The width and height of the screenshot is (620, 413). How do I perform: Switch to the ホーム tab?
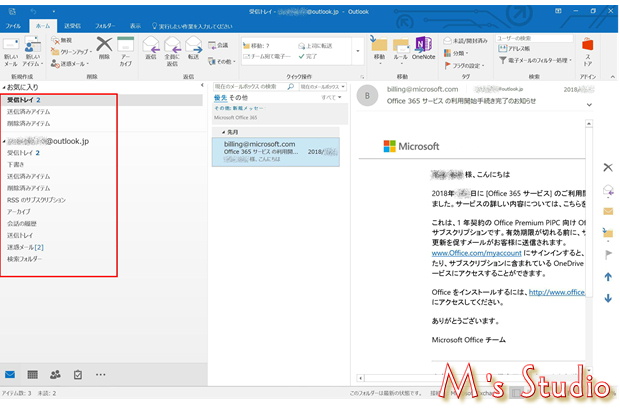(43, 26)
